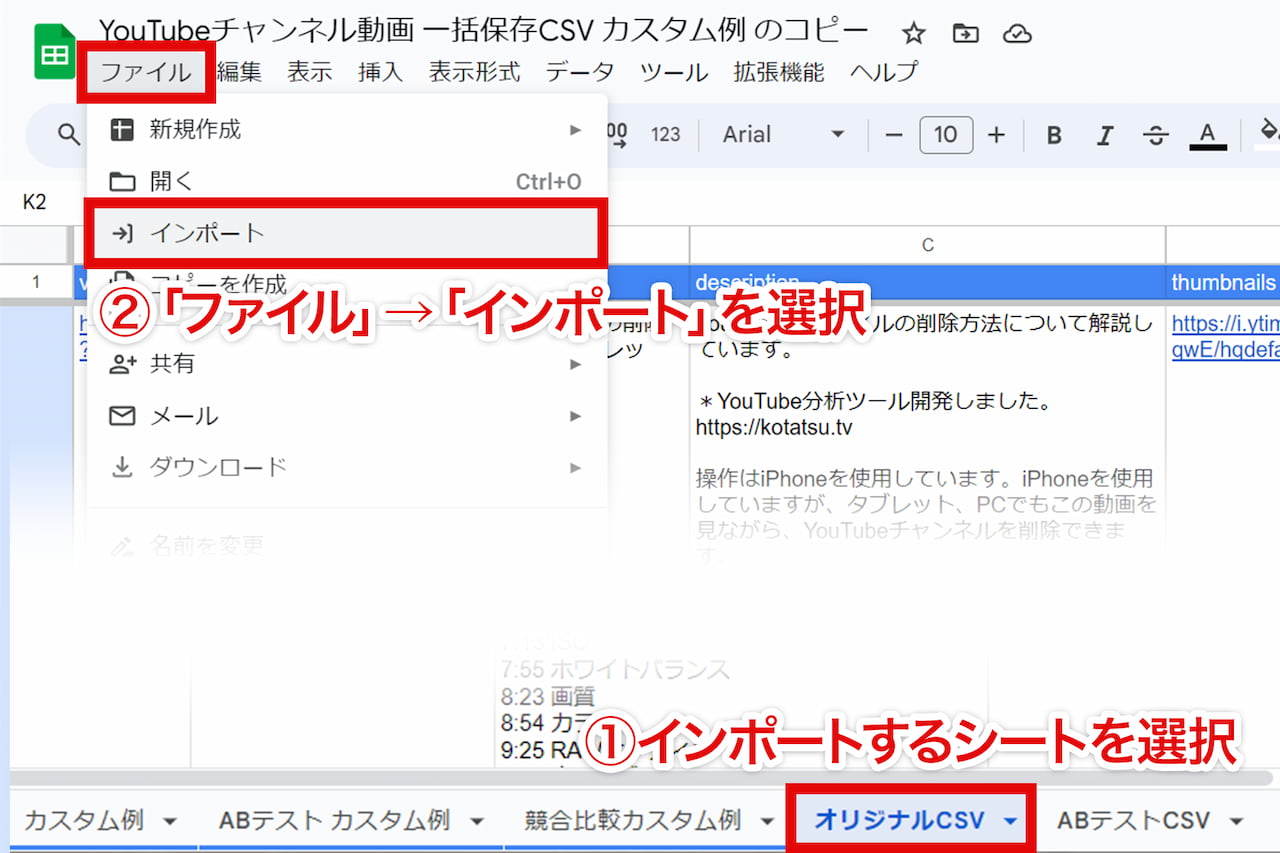Screen dimensions: 1280x853
Task: Toggle bold formatting
Action: [1054, 135]
